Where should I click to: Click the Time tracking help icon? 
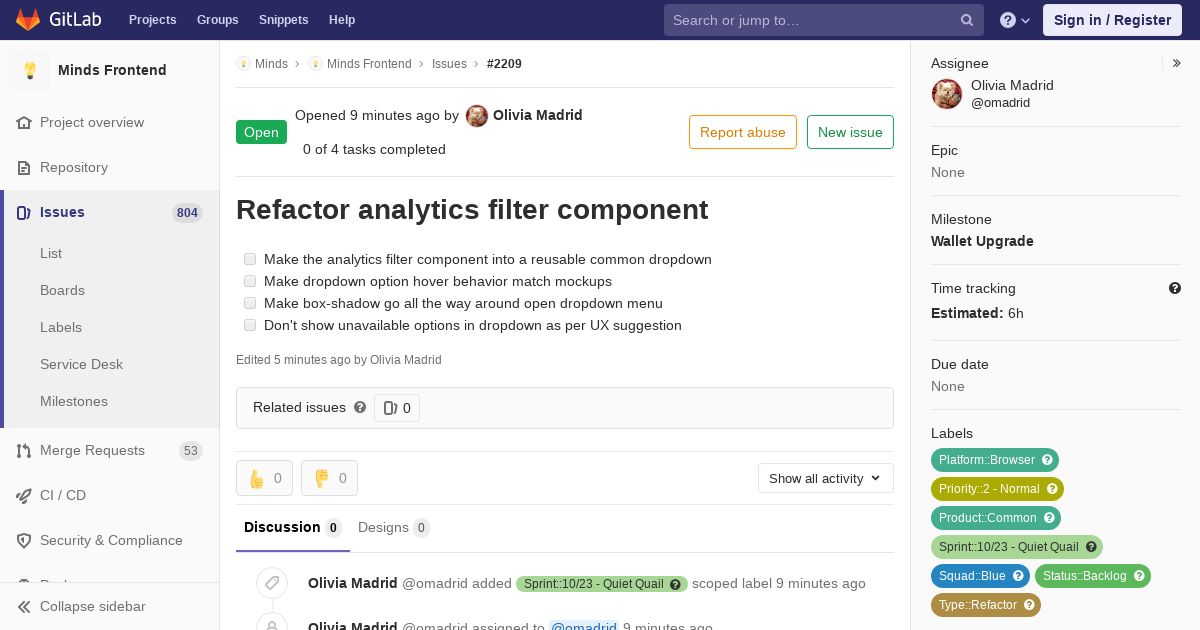pyautogui.click(x=1175, y=288)
